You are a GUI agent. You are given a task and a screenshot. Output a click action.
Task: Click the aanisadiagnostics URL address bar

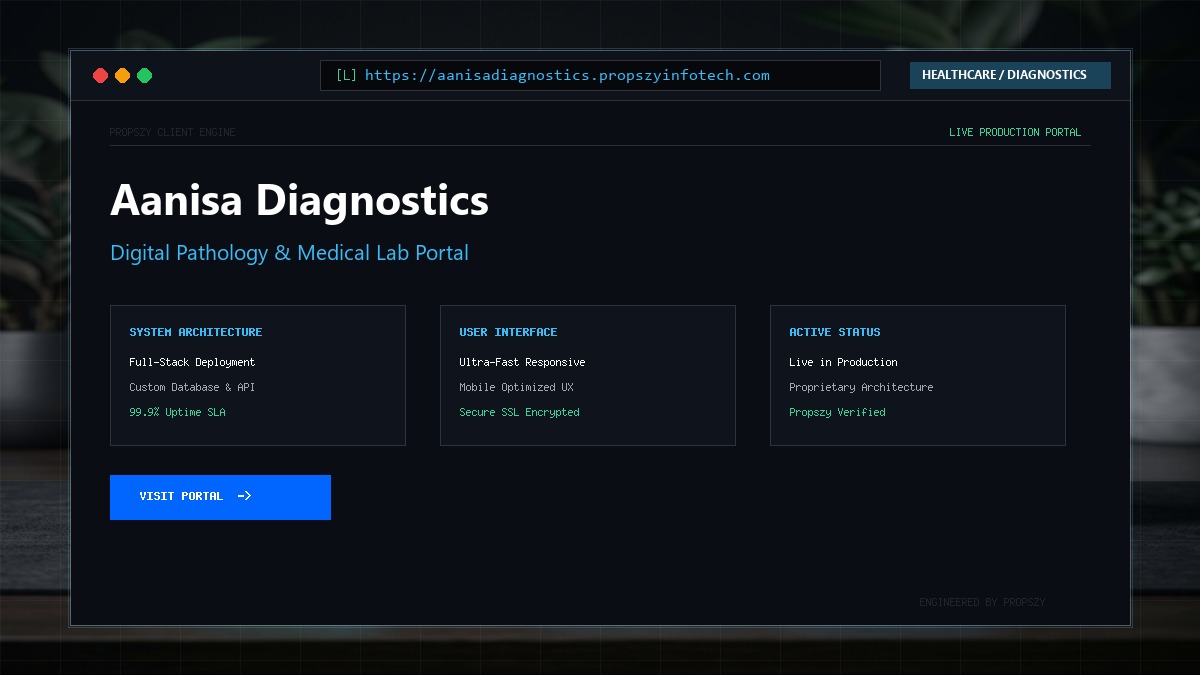(x=600, y=75)
